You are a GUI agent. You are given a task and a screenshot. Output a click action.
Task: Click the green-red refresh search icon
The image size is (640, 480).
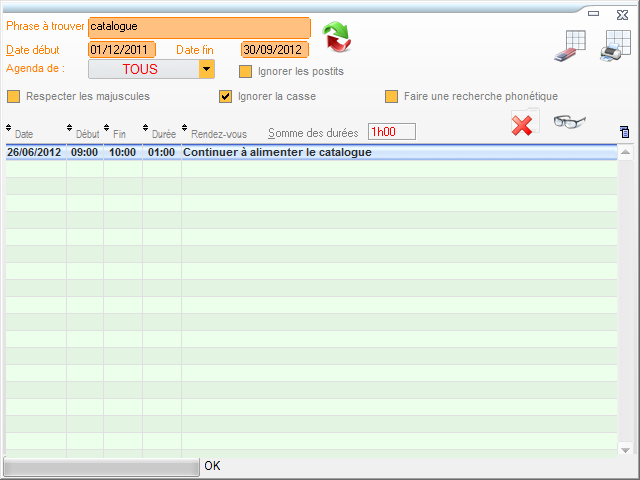tap(337, 37)
